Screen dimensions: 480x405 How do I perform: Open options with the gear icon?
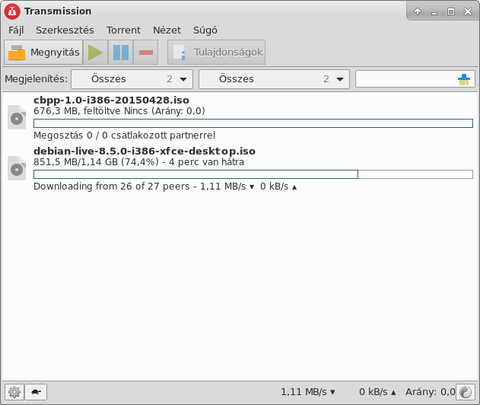pyautogui.click(x=14, y=392)
